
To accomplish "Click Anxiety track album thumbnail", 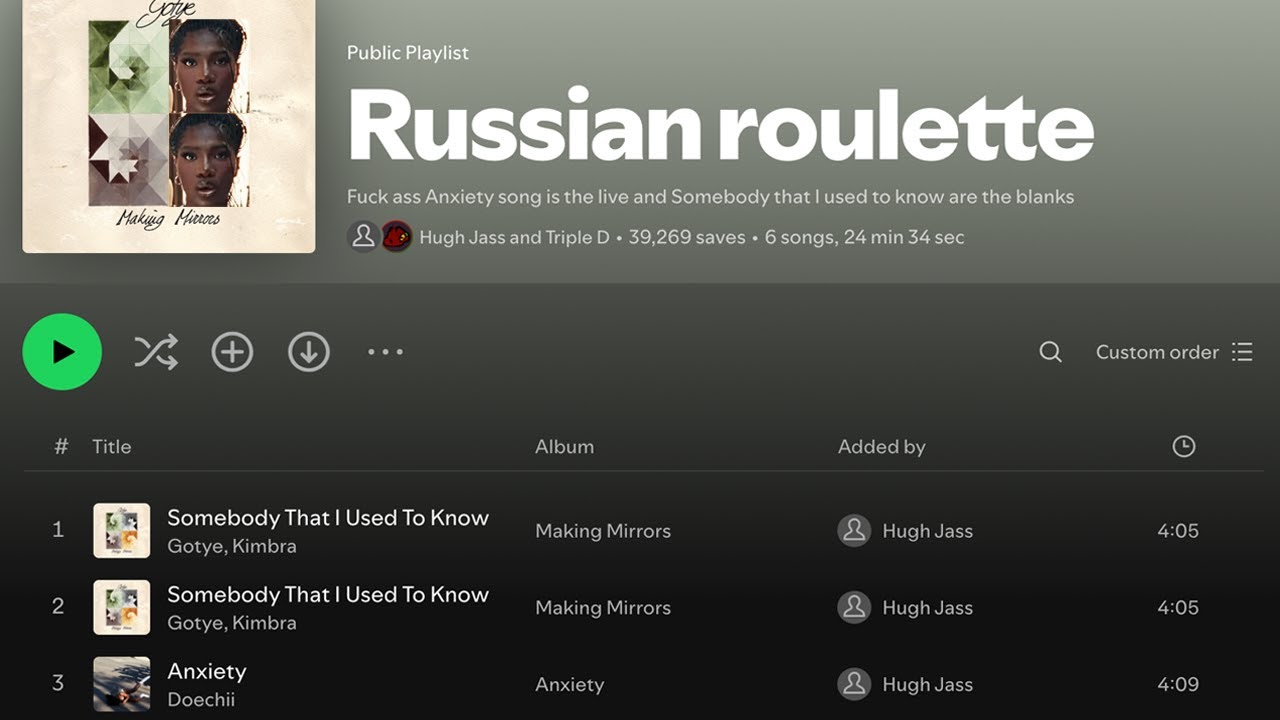I will pyautogui.click(x=122, y=684).
